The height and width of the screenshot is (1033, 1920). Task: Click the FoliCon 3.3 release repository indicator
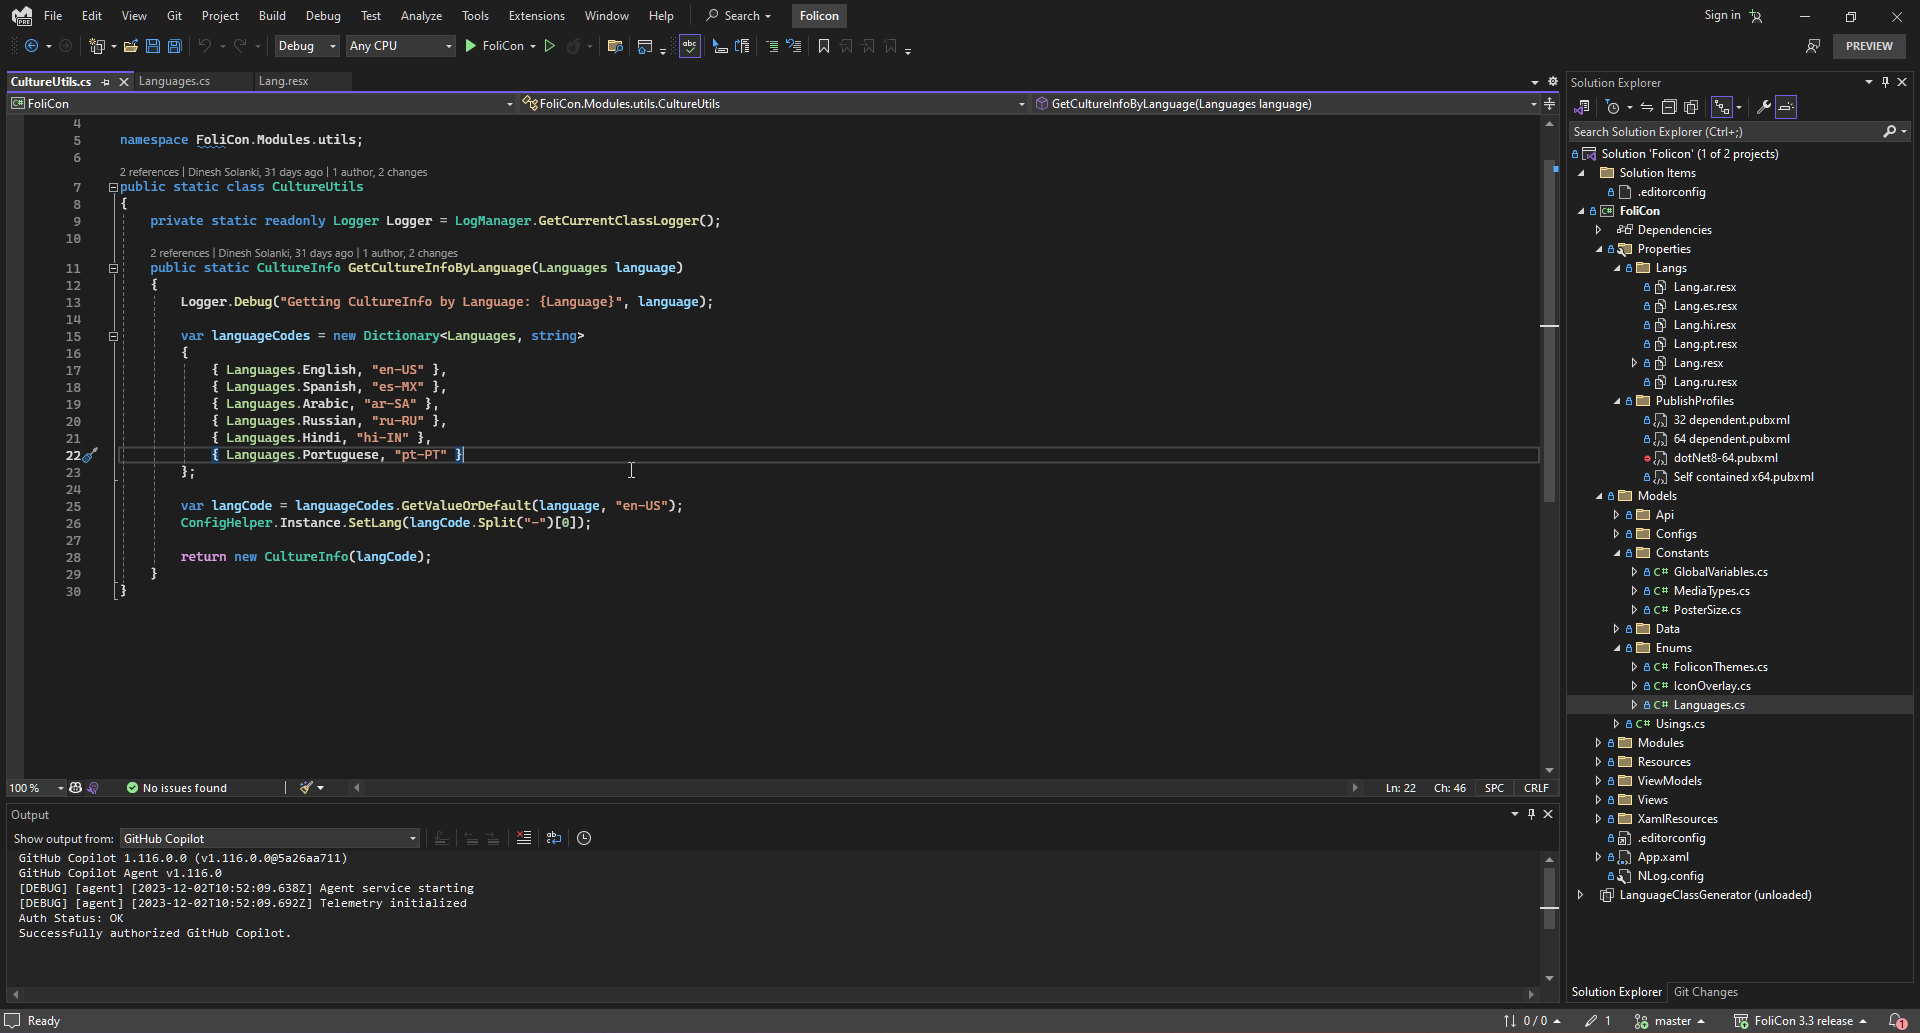pos(1801,1021)
